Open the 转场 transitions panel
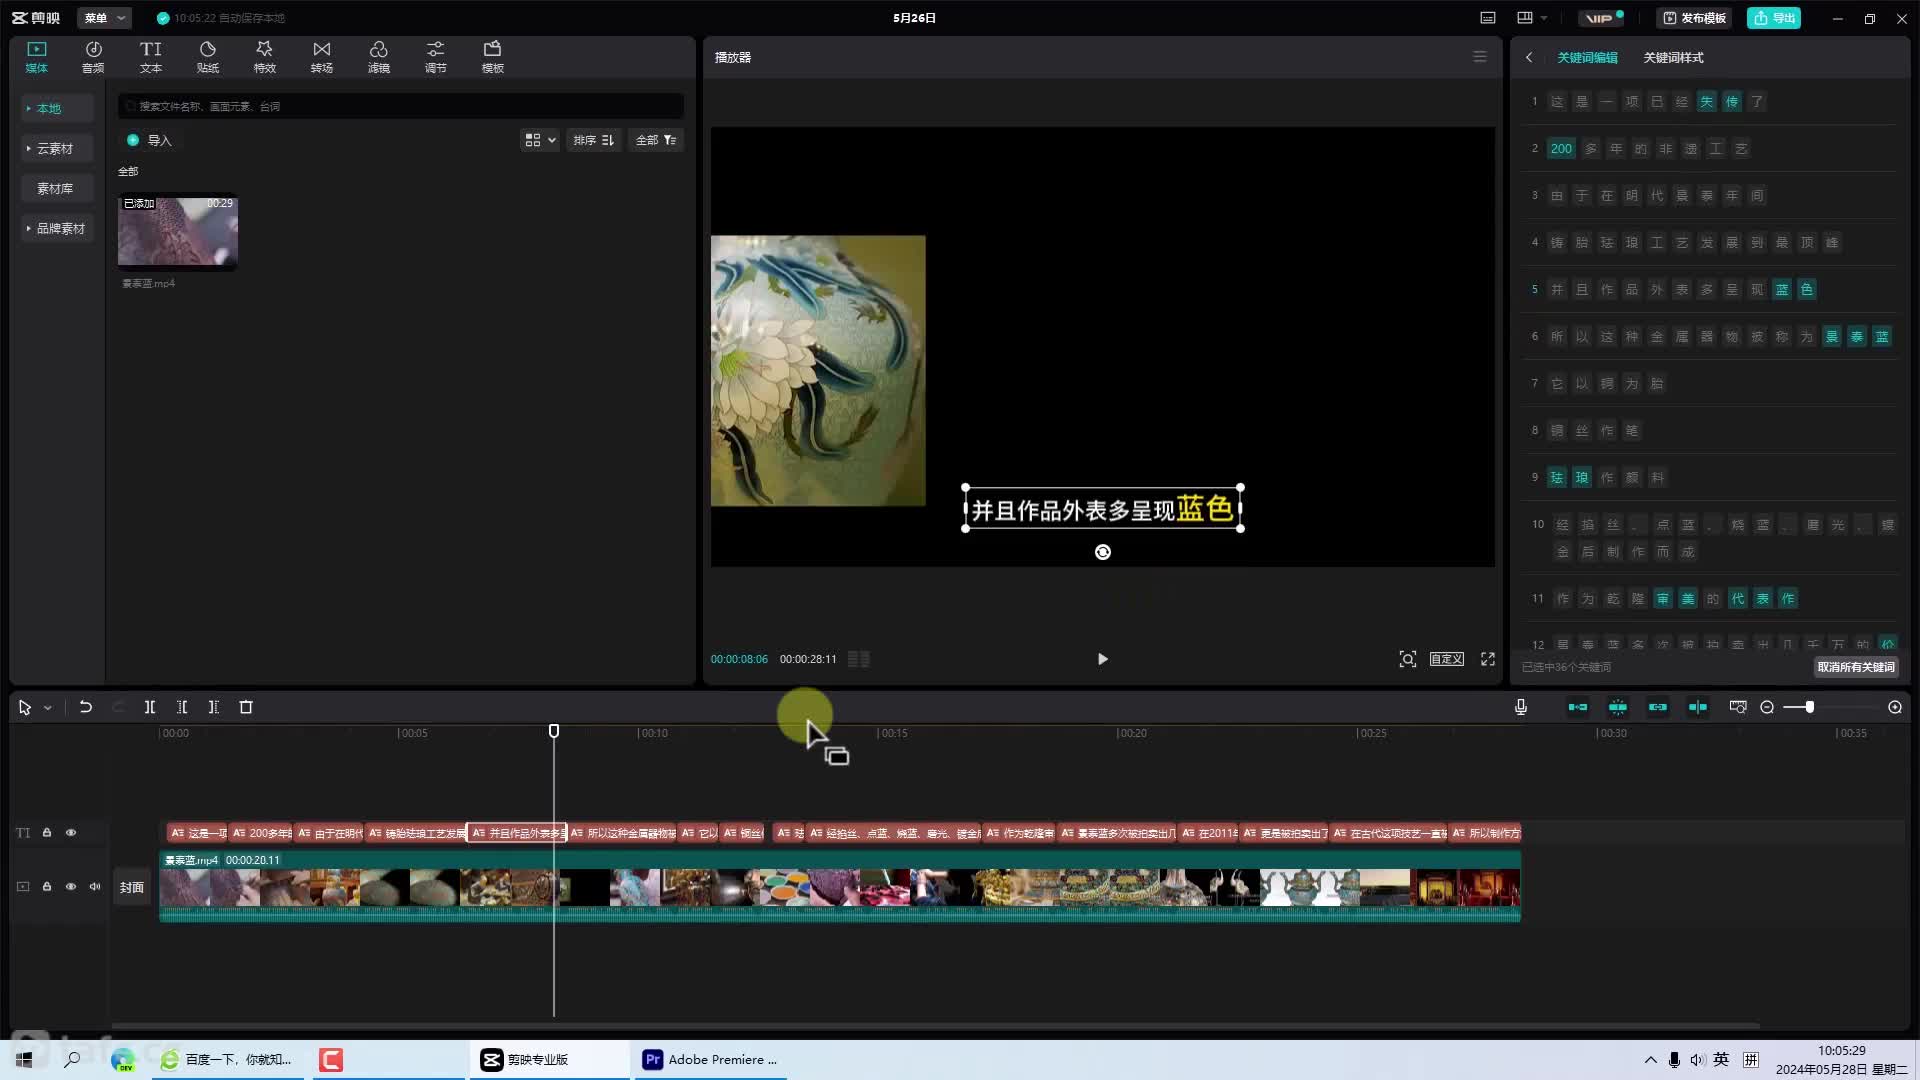The width and height of the screenshot is (1920, 1080). 321,57
